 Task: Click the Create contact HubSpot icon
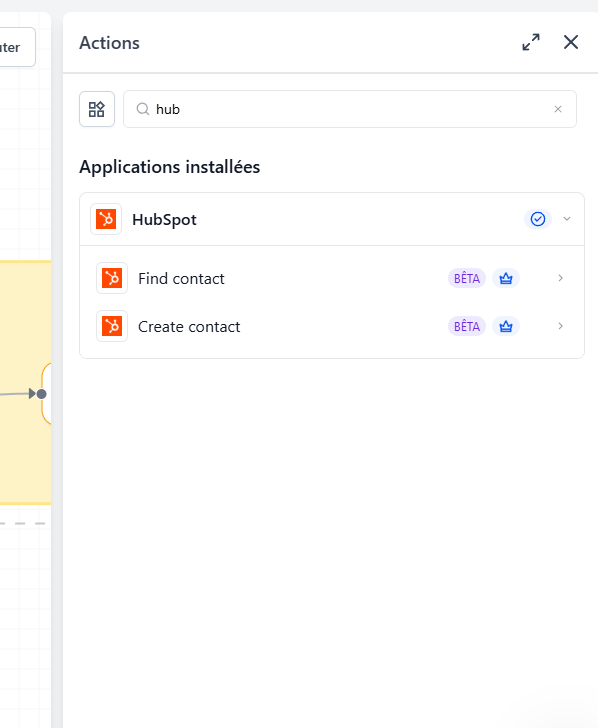tap(112, 326)
